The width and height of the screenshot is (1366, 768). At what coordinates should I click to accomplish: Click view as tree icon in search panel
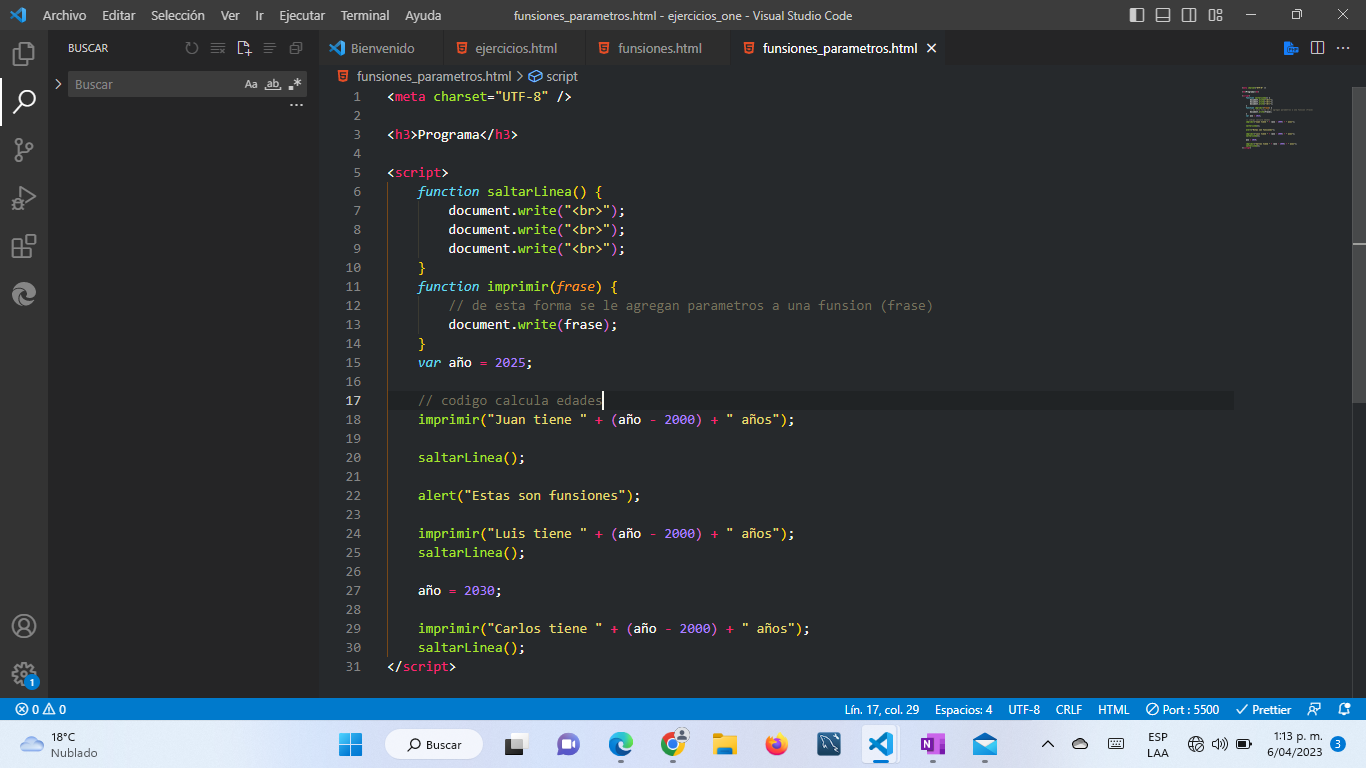pyautogui.click(x=270, y=48)
